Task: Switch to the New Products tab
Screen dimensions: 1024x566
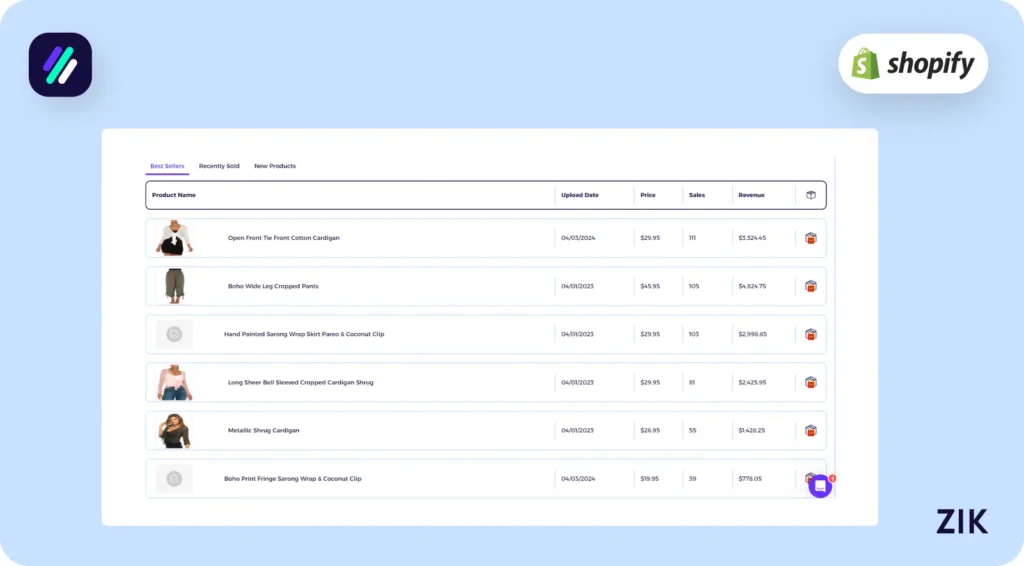Action: (x=275, y=166)
